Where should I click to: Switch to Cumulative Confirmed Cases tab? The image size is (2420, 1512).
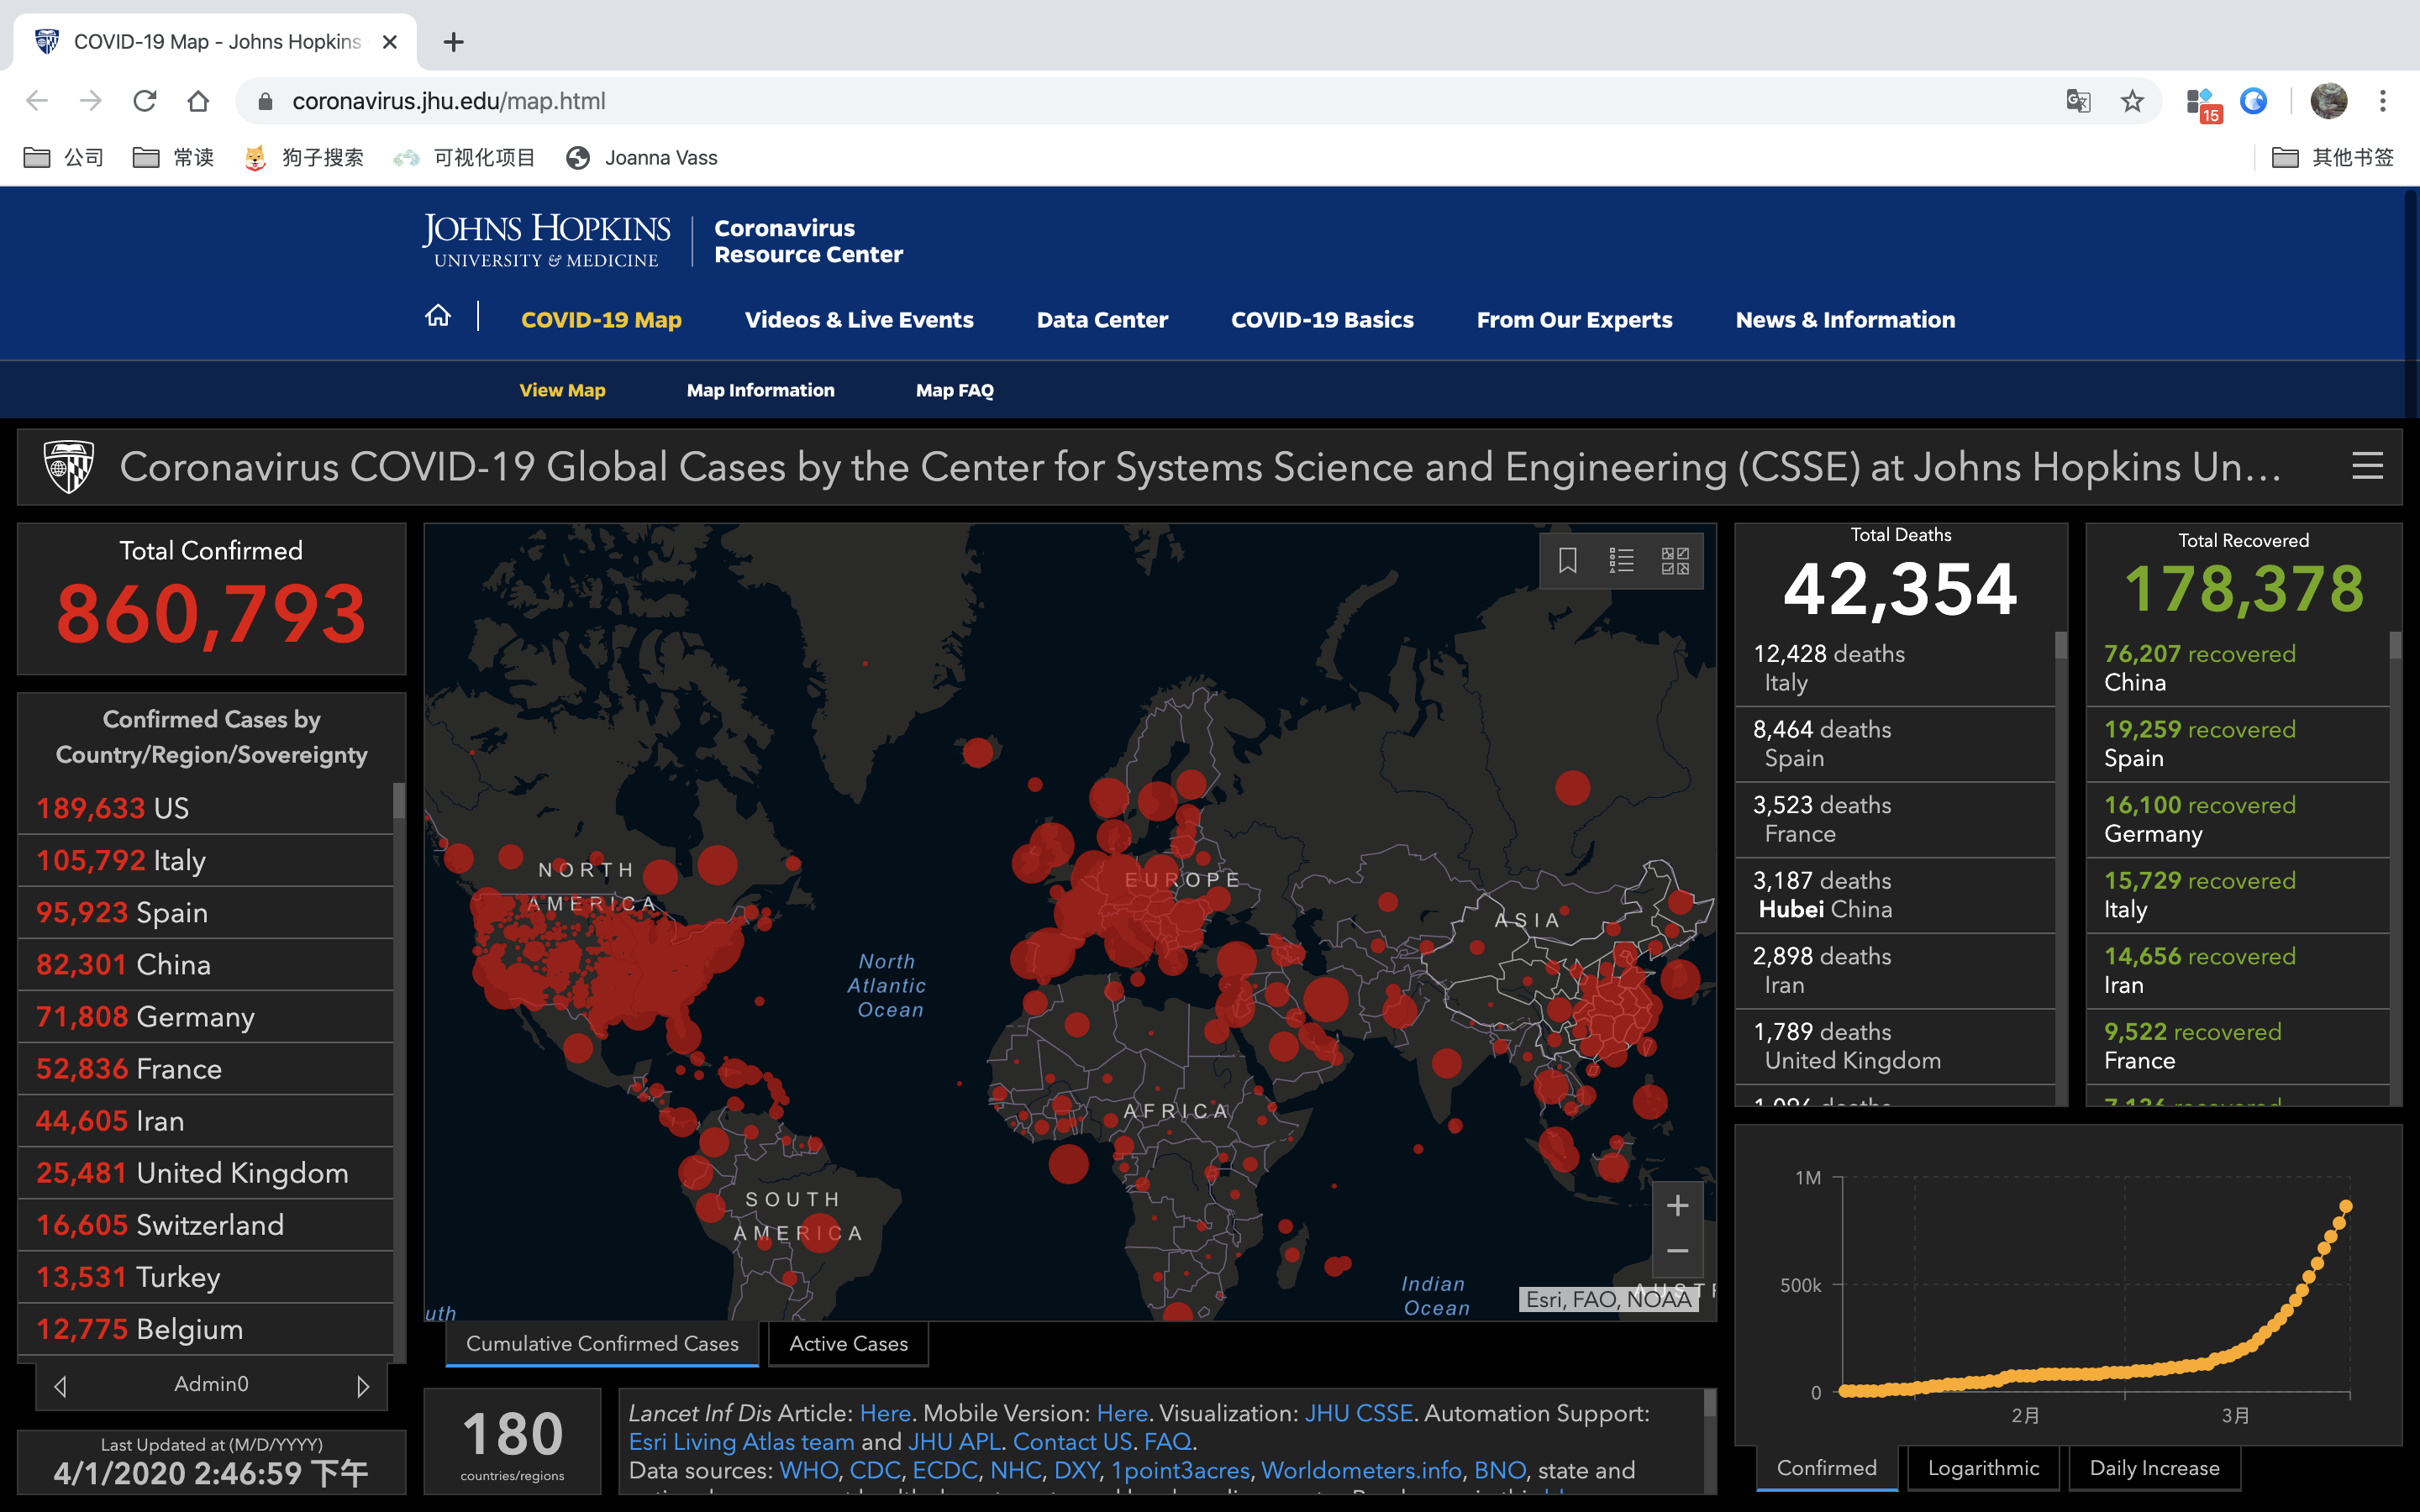[602, 1344]
